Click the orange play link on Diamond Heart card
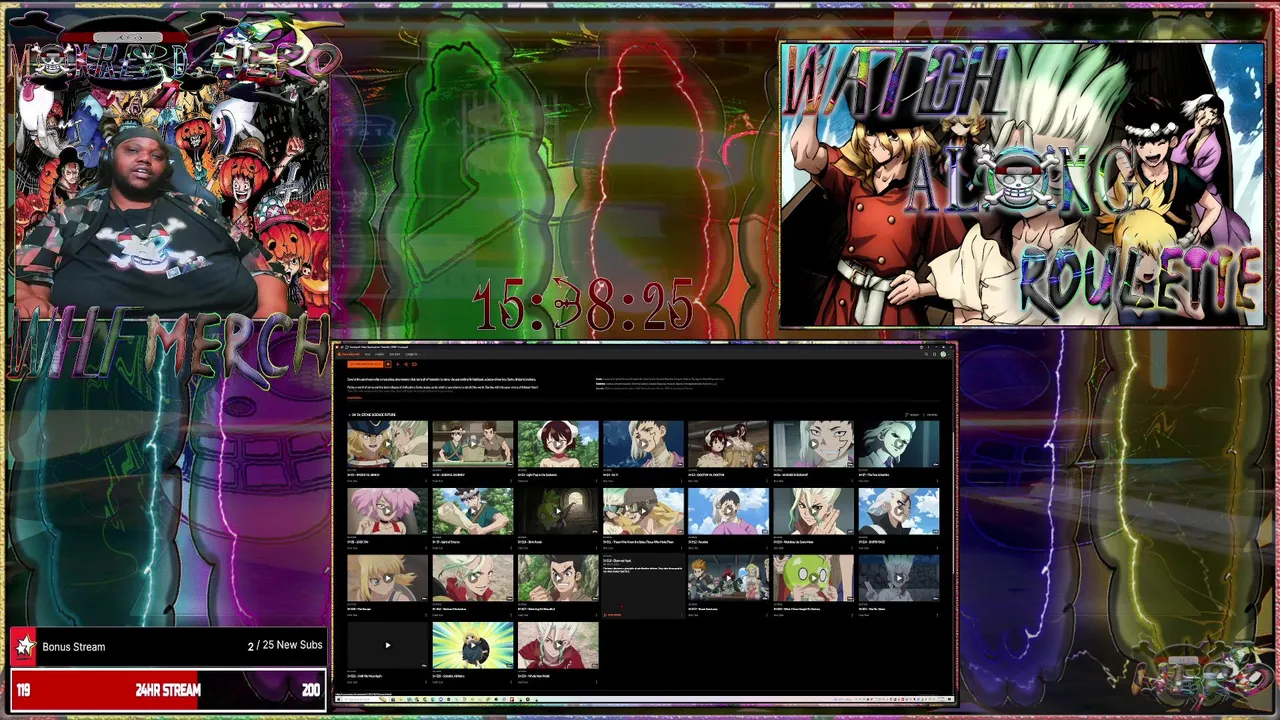The height and width of the screenshot is (720, 1280). (x=613, y=615)
